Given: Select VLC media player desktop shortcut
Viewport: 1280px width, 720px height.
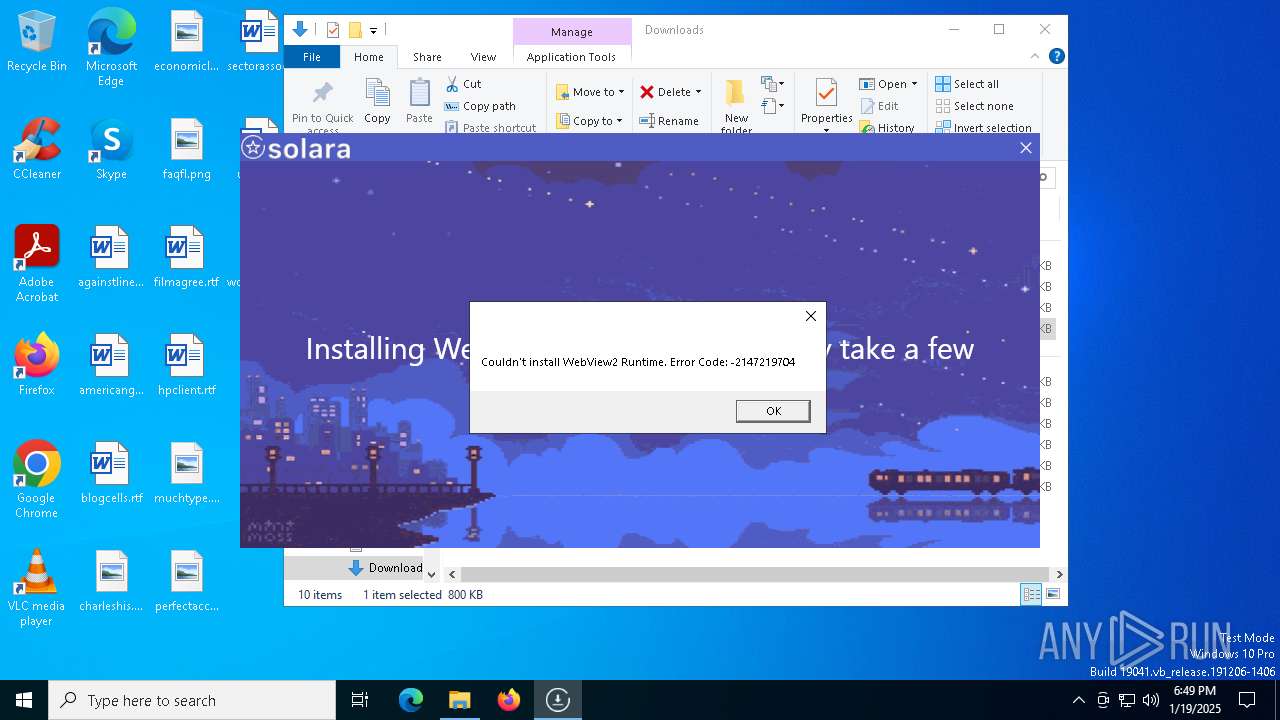Looking at the screenshot, I should 37,588.
